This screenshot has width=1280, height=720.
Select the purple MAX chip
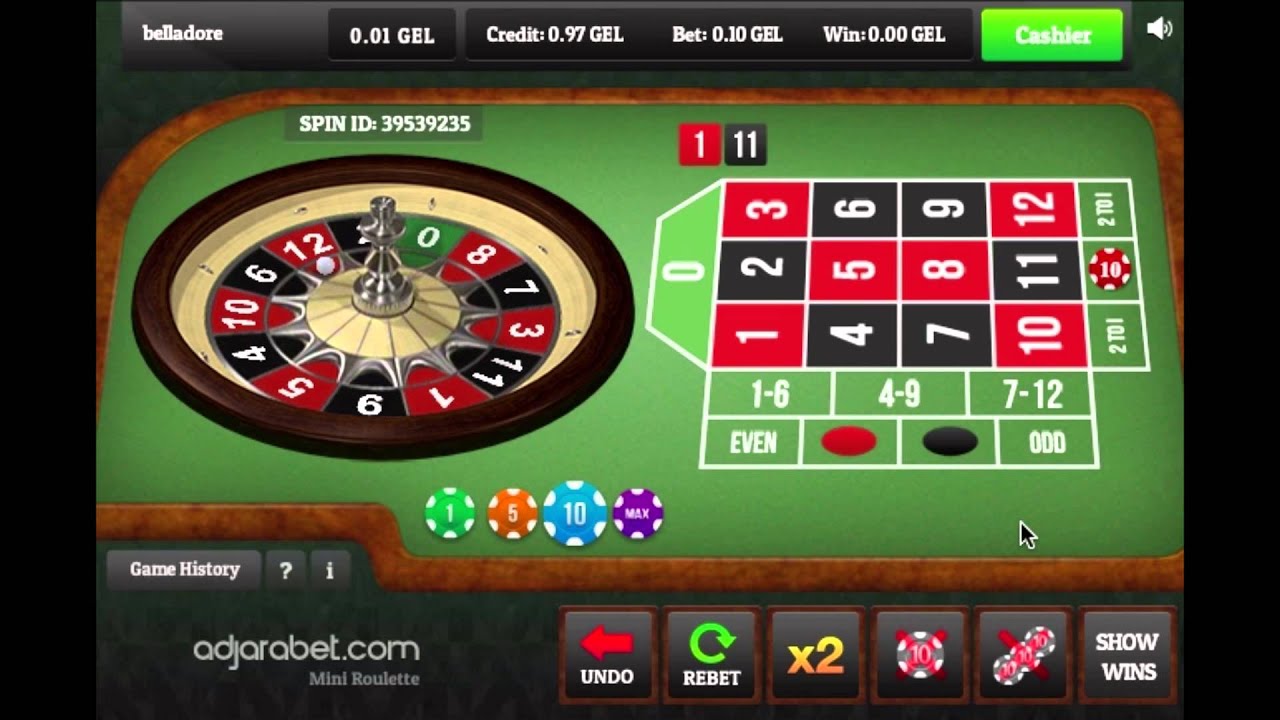click(638, 514)
